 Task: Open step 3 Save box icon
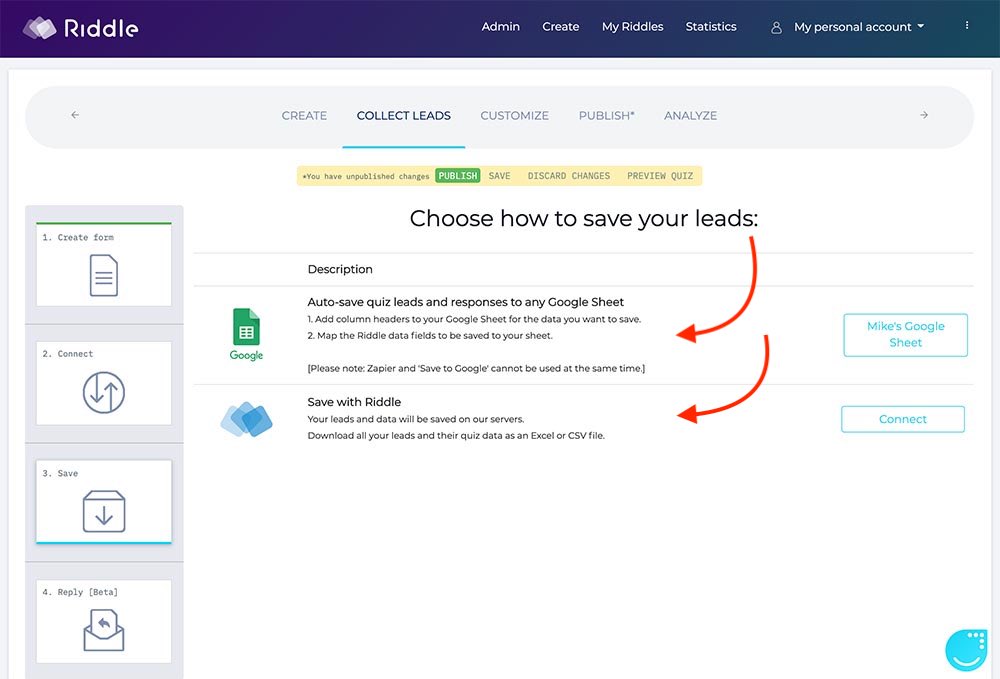pyautogui.click(x=104, y=511)
